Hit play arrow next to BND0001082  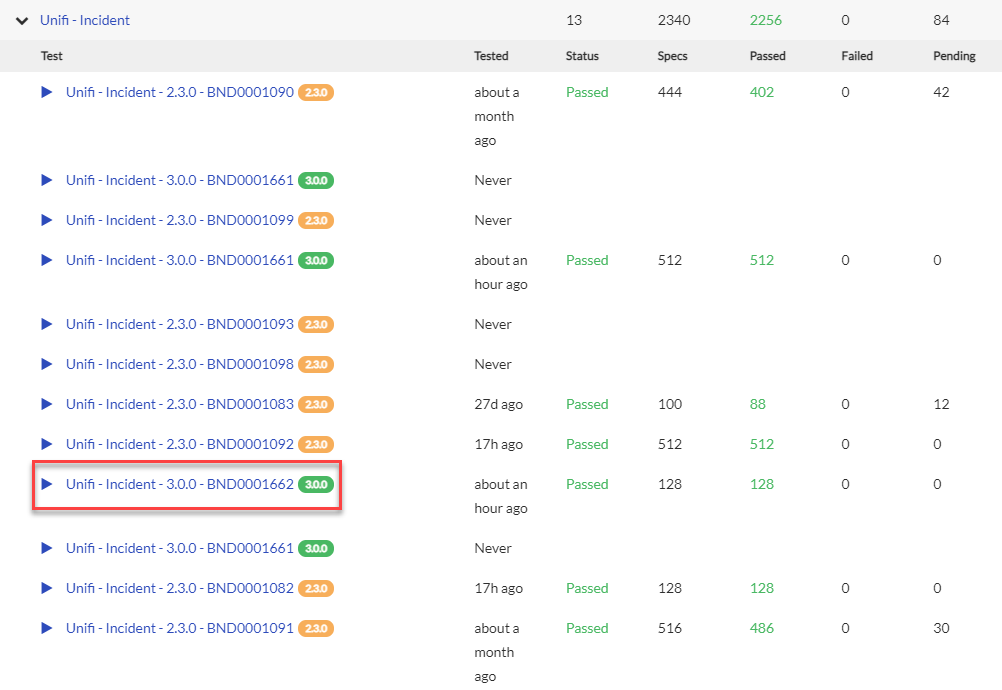click(x=46, y=588)
